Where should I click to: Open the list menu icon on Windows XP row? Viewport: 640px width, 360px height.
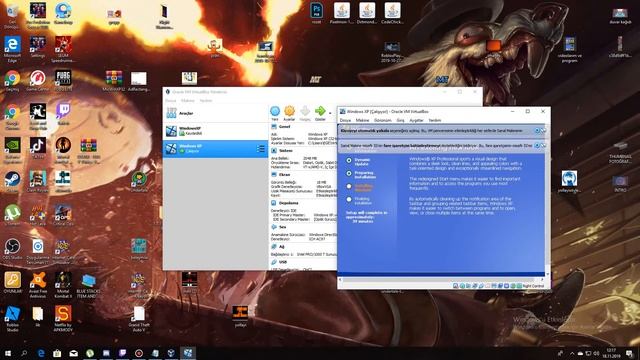click(x=261, y=149)
